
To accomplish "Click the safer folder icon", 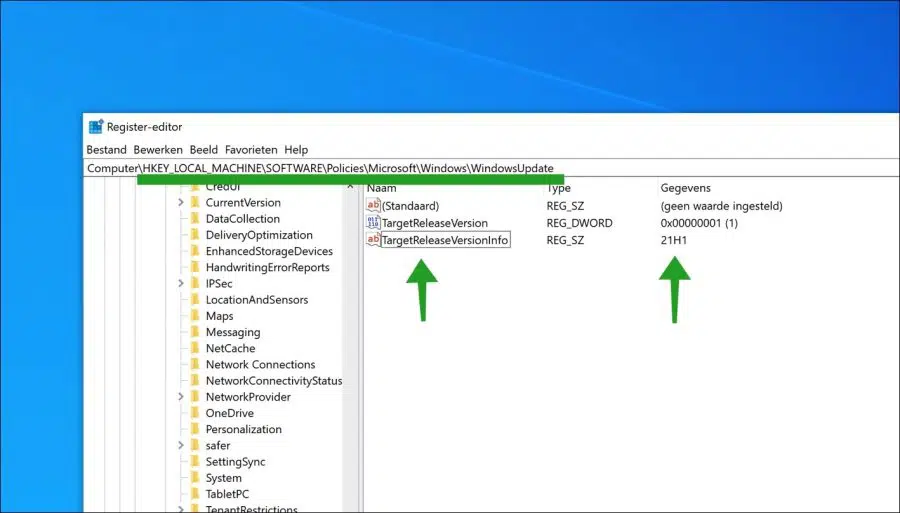I will tap(195, 445).
